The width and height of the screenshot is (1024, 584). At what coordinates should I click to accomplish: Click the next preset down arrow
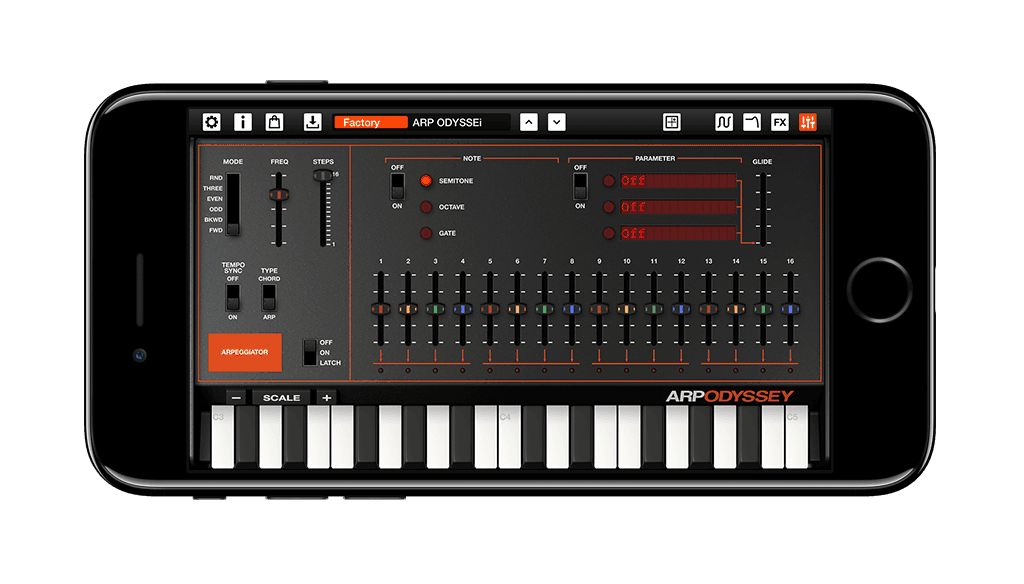pos(556,122)
